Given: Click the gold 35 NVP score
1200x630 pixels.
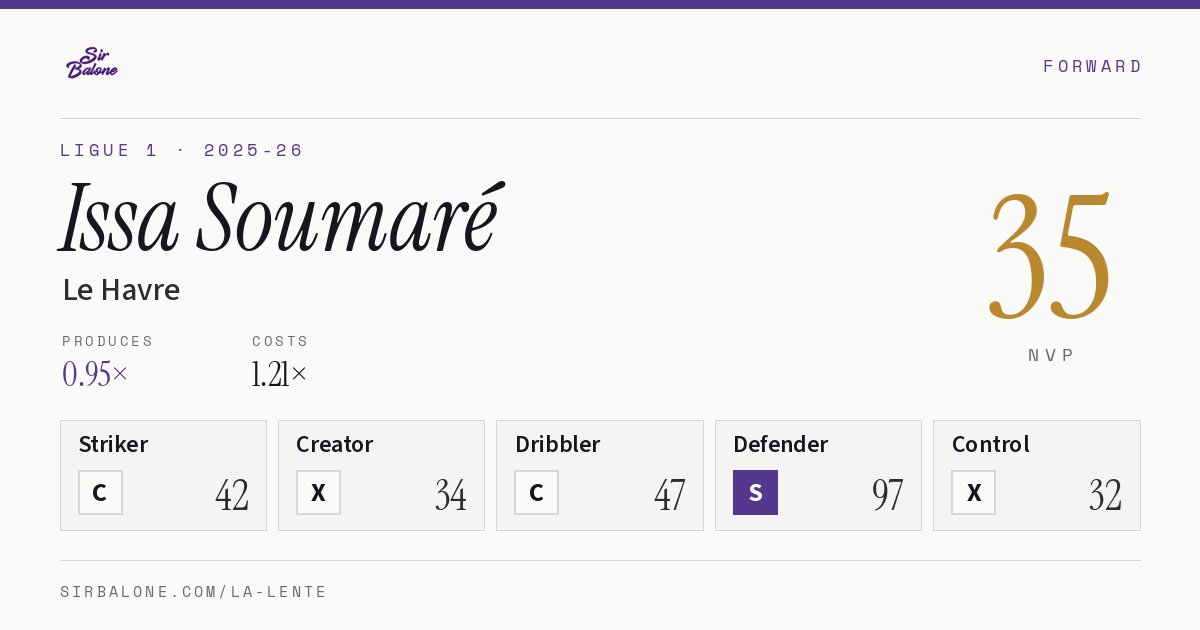Looking at the screenshot, I should click(1050, 257).
